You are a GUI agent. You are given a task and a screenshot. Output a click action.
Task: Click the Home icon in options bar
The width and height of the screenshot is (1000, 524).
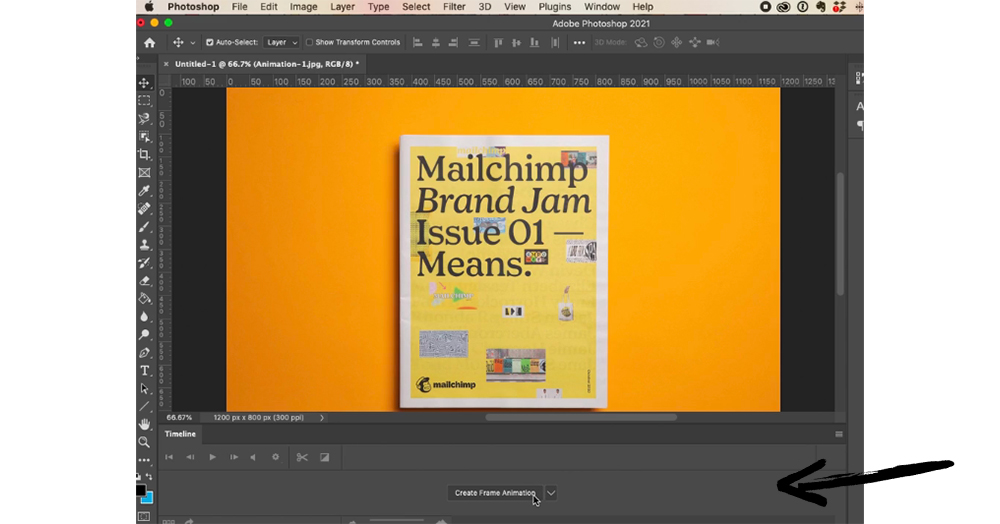pyautogui.click(x=149, y=43)
